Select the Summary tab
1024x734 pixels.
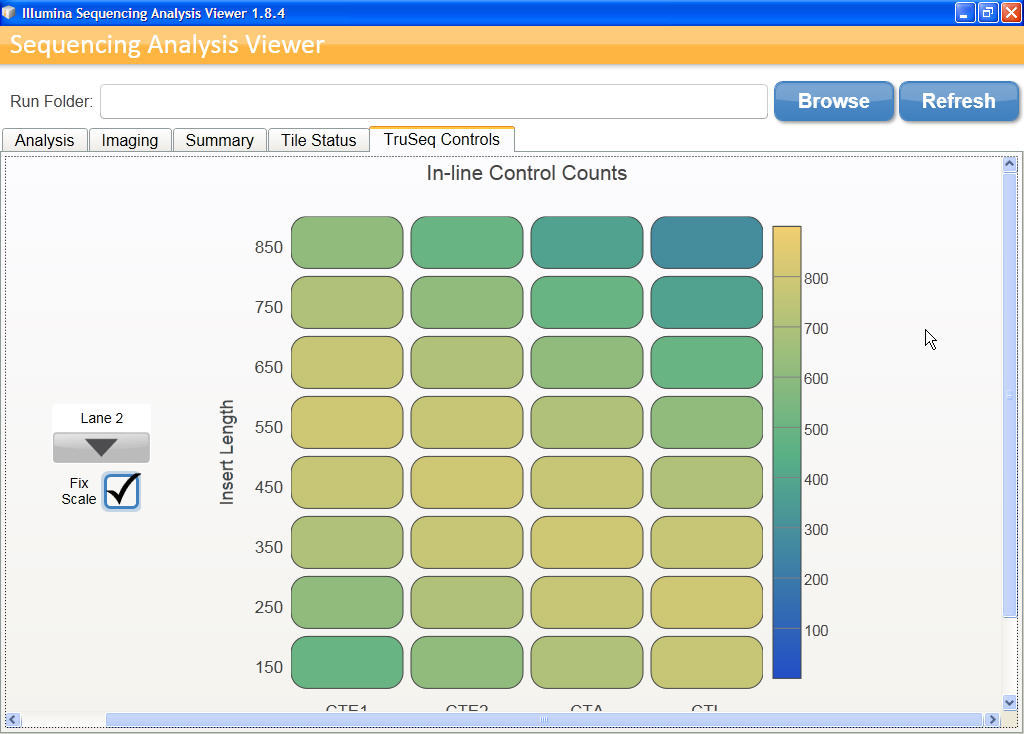click(x=220, y=140)
